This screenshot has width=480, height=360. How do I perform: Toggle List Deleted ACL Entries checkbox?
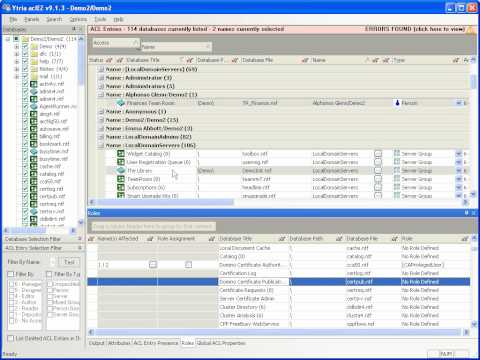11,338
